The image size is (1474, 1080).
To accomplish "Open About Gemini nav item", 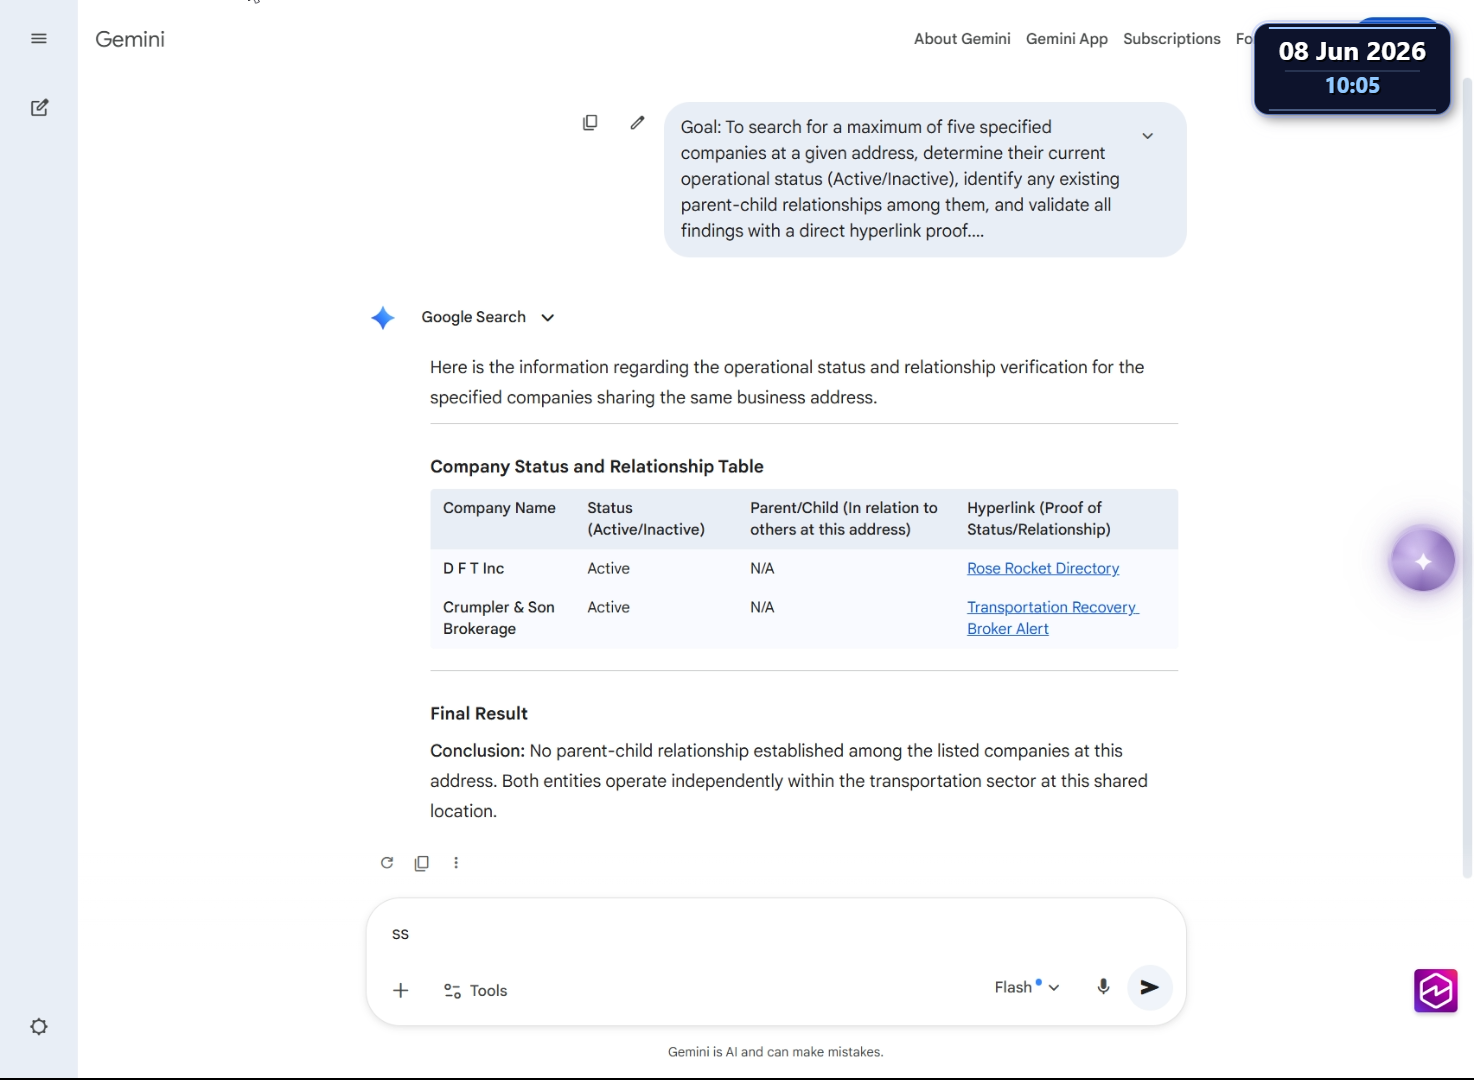I will (962, 39).
